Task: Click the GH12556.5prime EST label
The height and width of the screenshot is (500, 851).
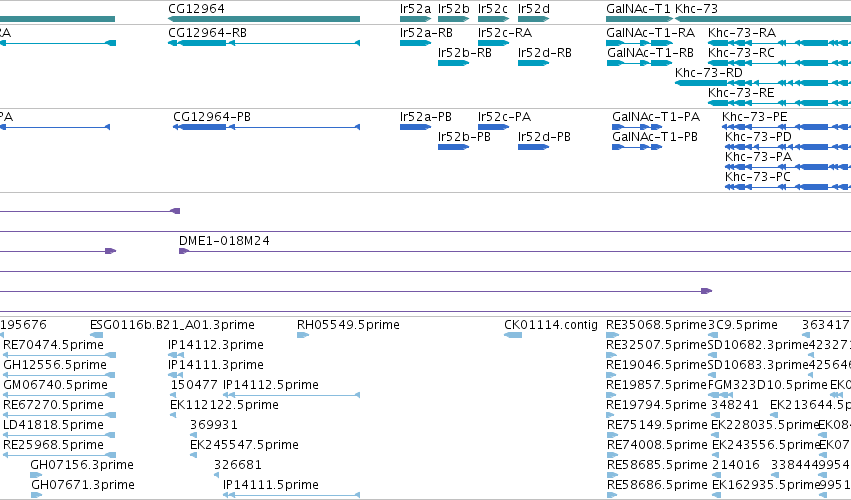Action: [55, 365]
